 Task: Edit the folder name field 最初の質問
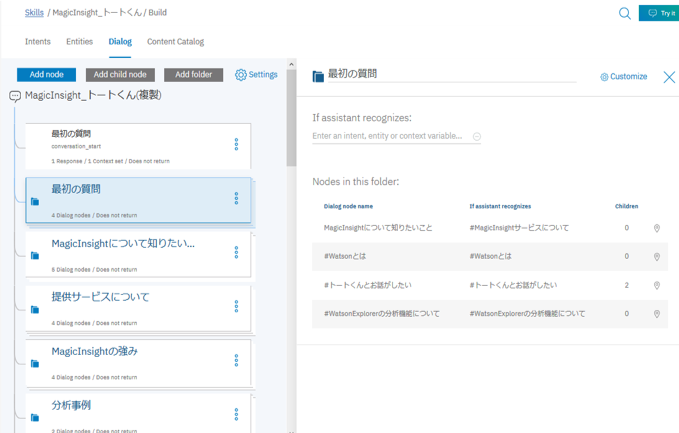point(452,74)
